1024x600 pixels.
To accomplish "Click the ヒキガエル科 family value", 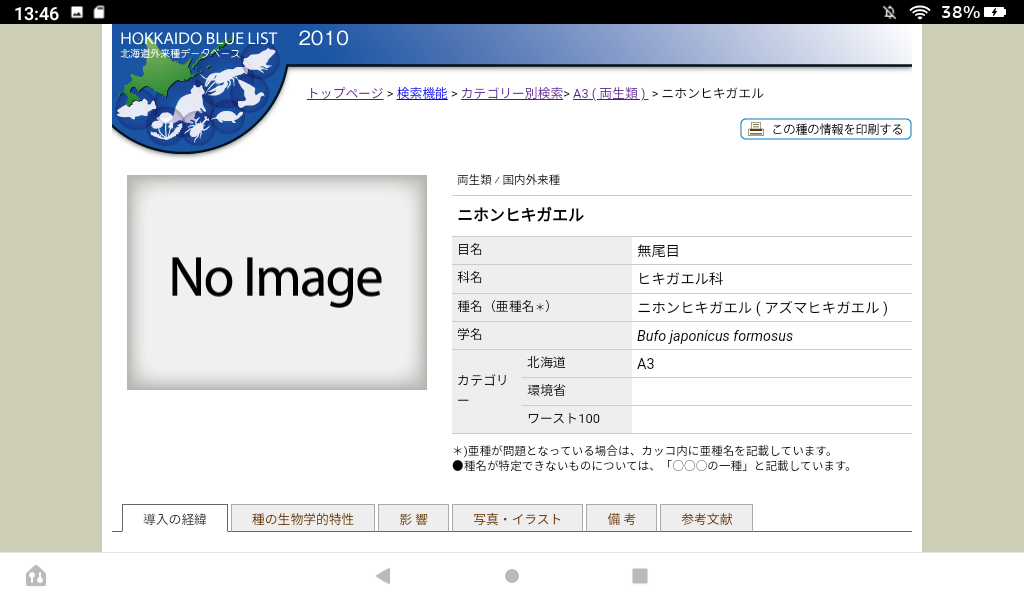I will click(680, 279).
